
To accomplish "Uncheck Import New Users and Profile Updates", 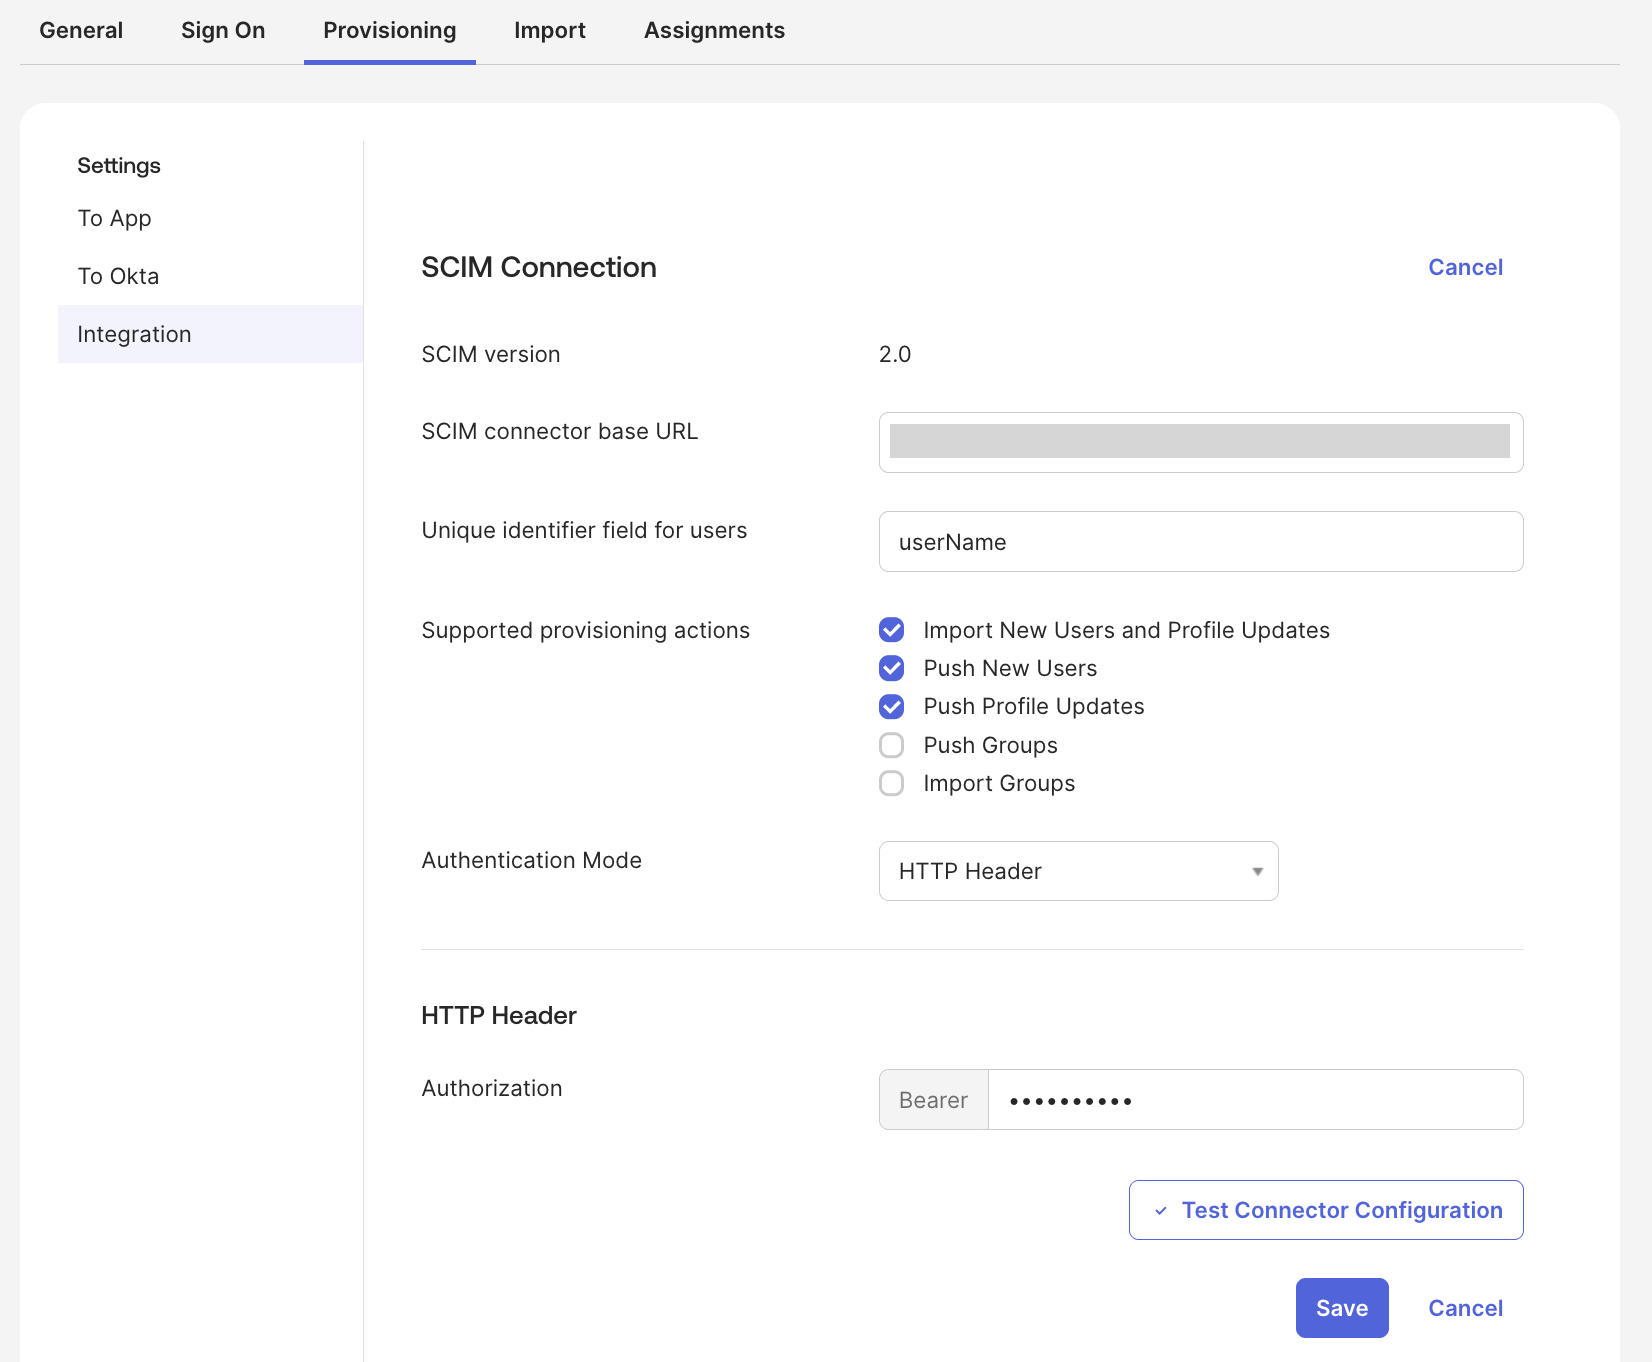I will click(x=891, y=630).
